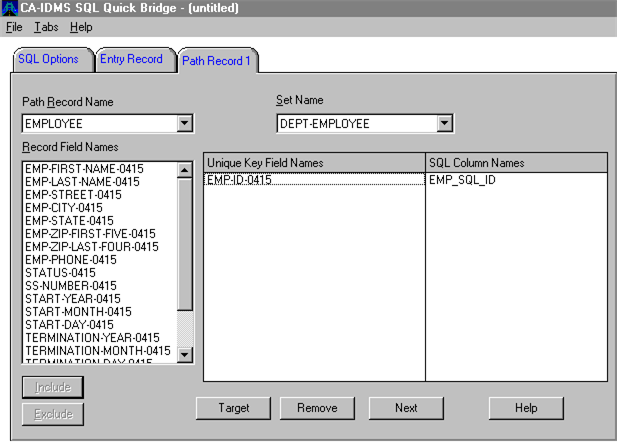
Task: Expand the Path Record Name dropdown
Action: [x=184, y=124]
